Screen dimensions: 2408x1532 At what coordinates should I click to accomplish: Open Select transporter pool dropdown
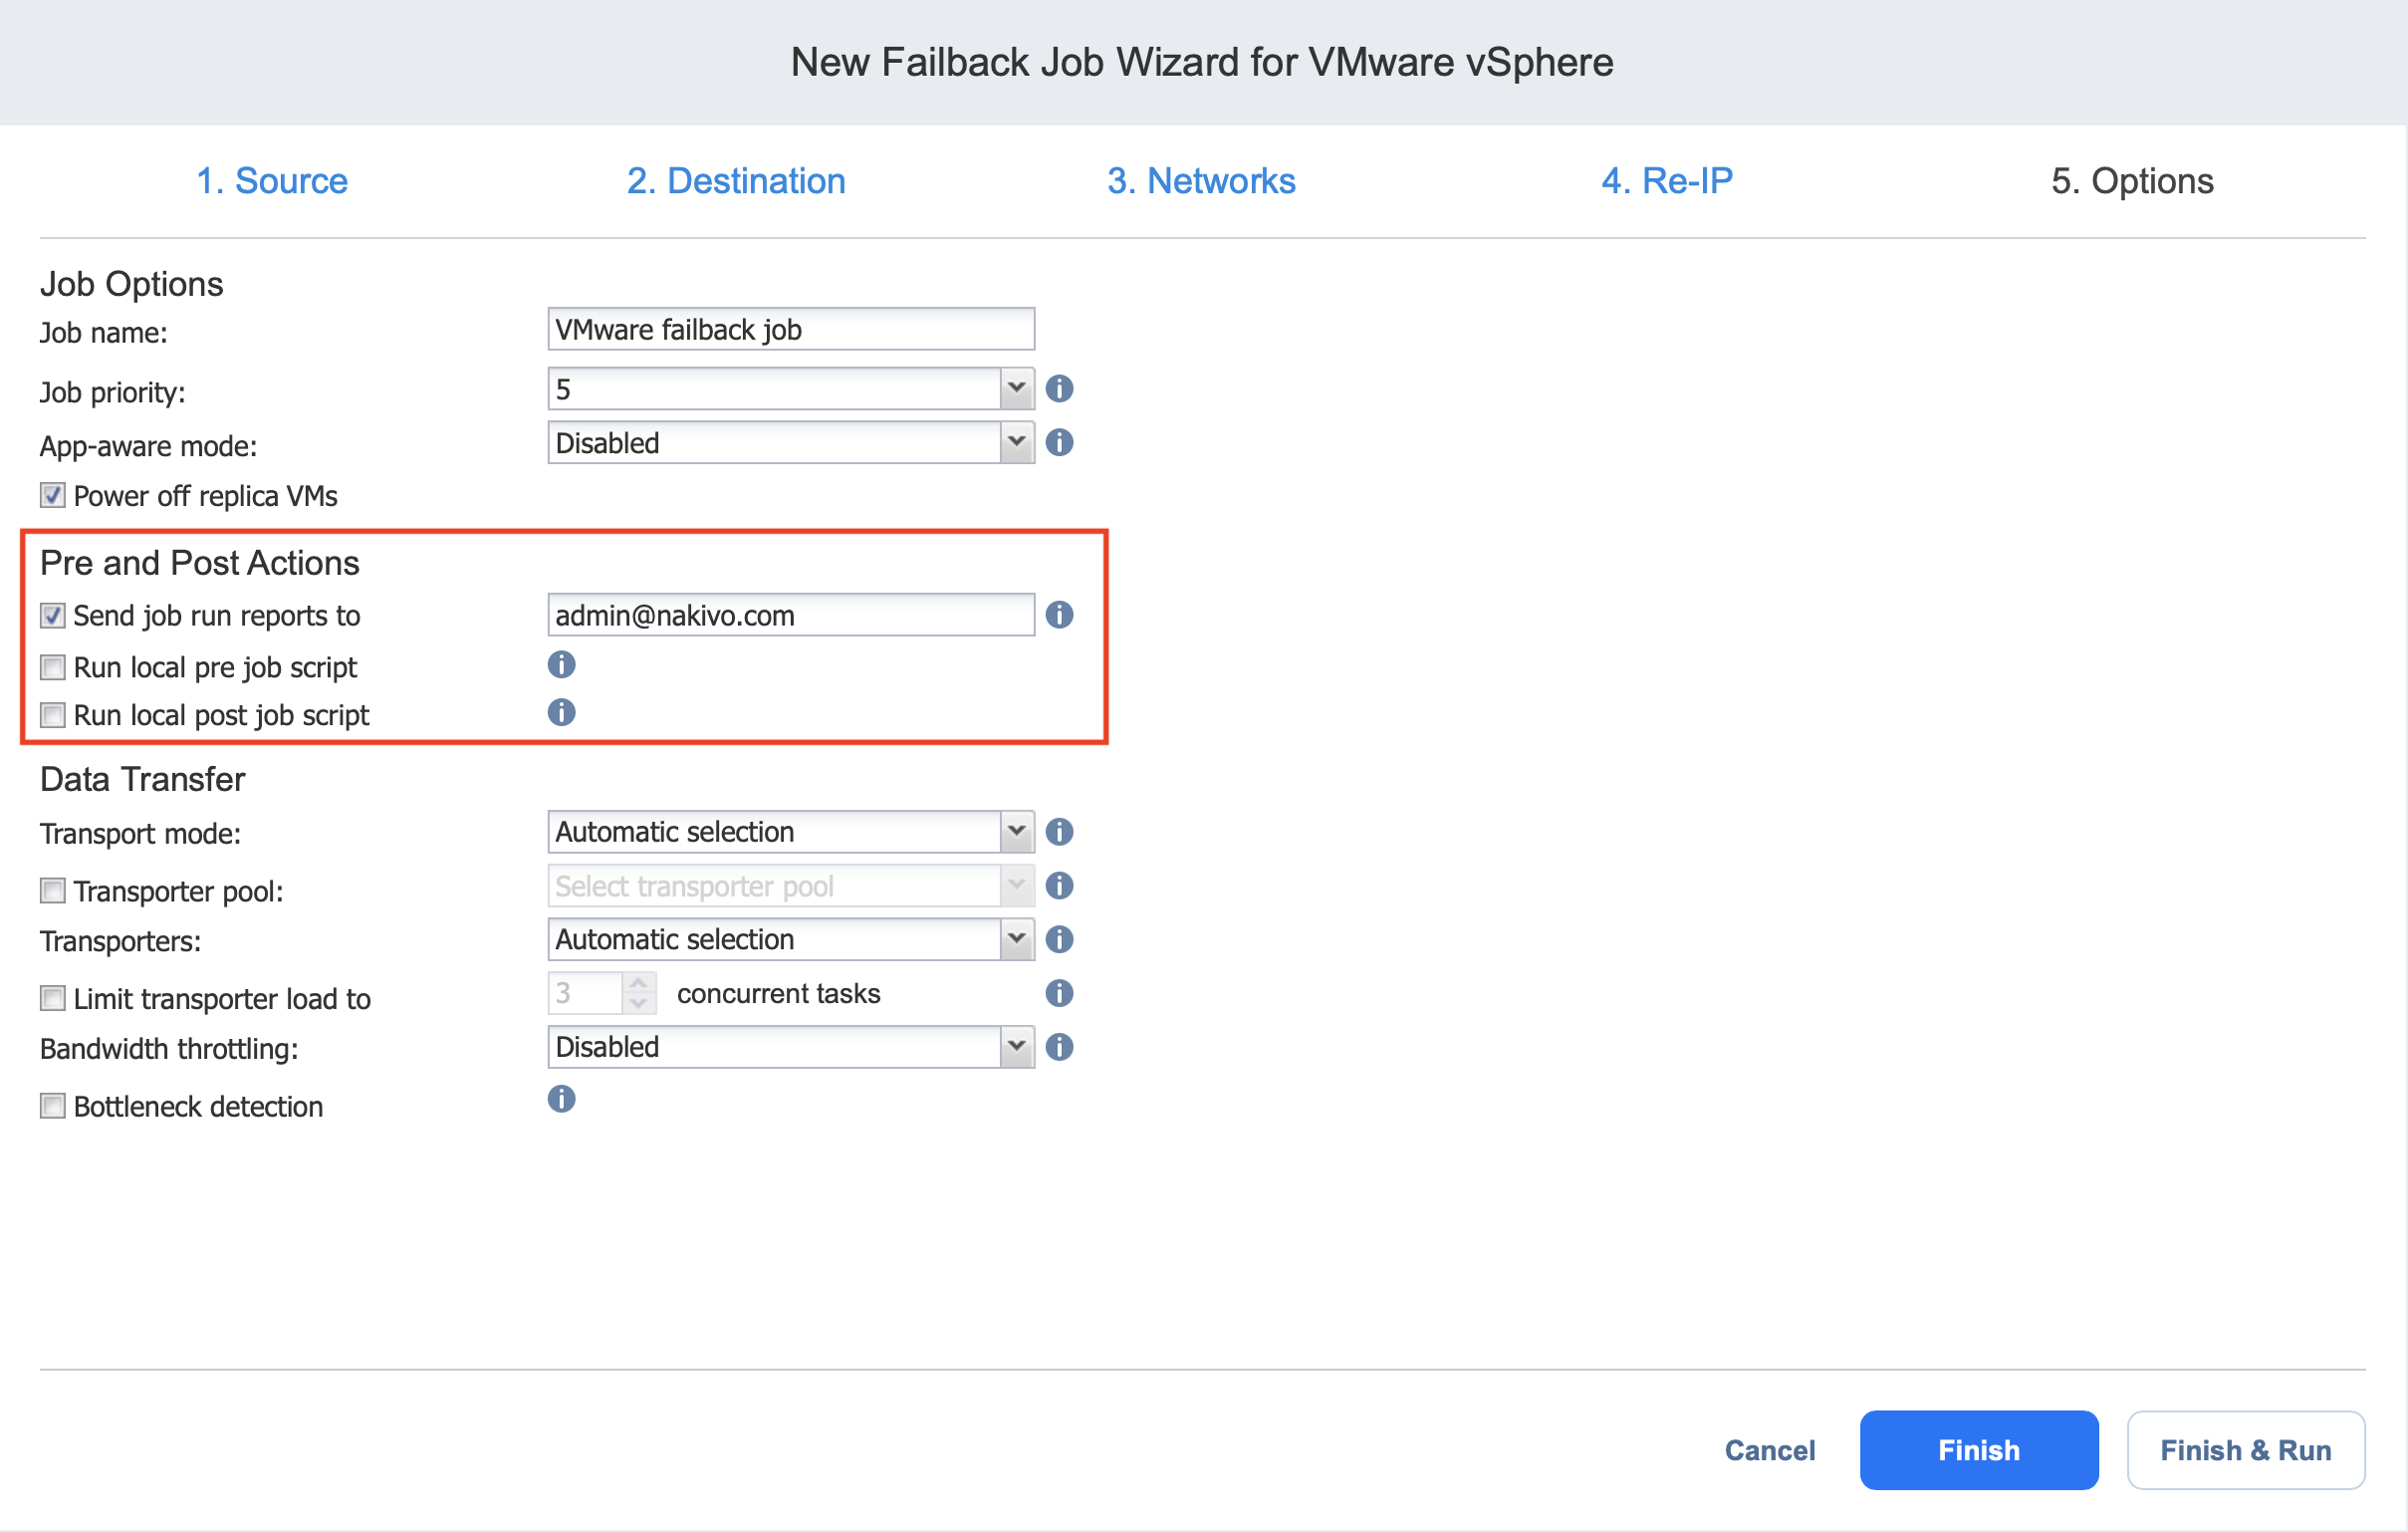tap(791, 886)
